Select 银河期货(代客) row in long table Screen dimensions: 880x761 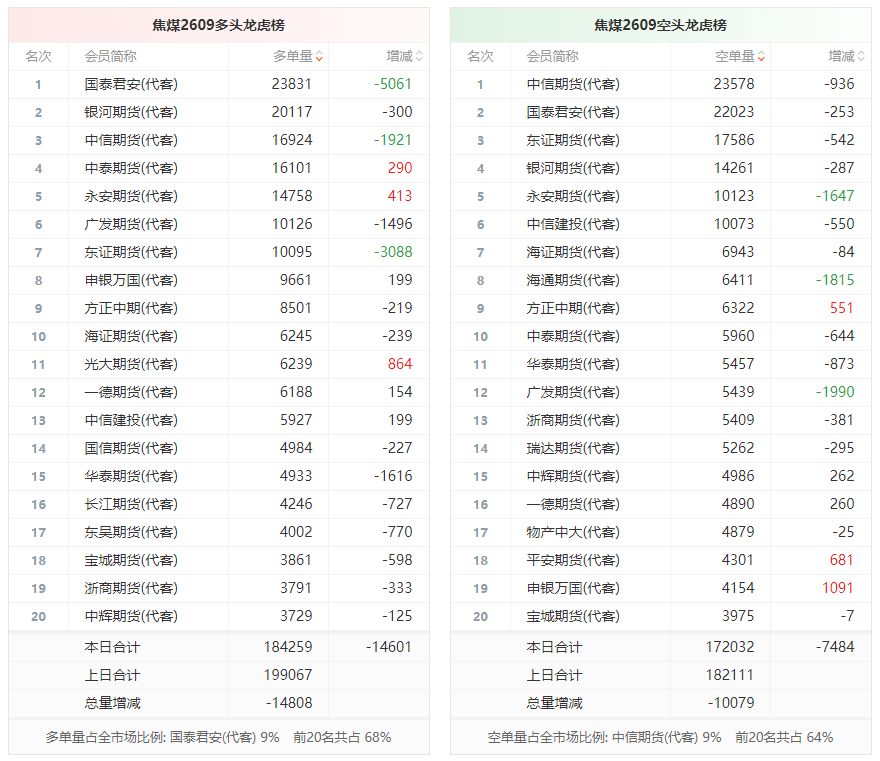[219, 112]
